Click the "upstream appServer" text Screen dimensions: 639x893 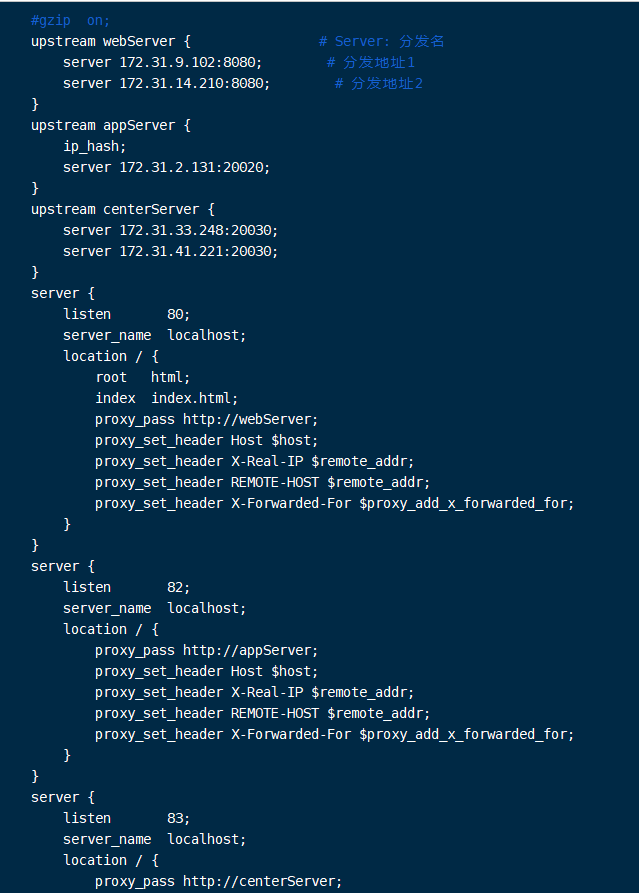click(110, 125)
